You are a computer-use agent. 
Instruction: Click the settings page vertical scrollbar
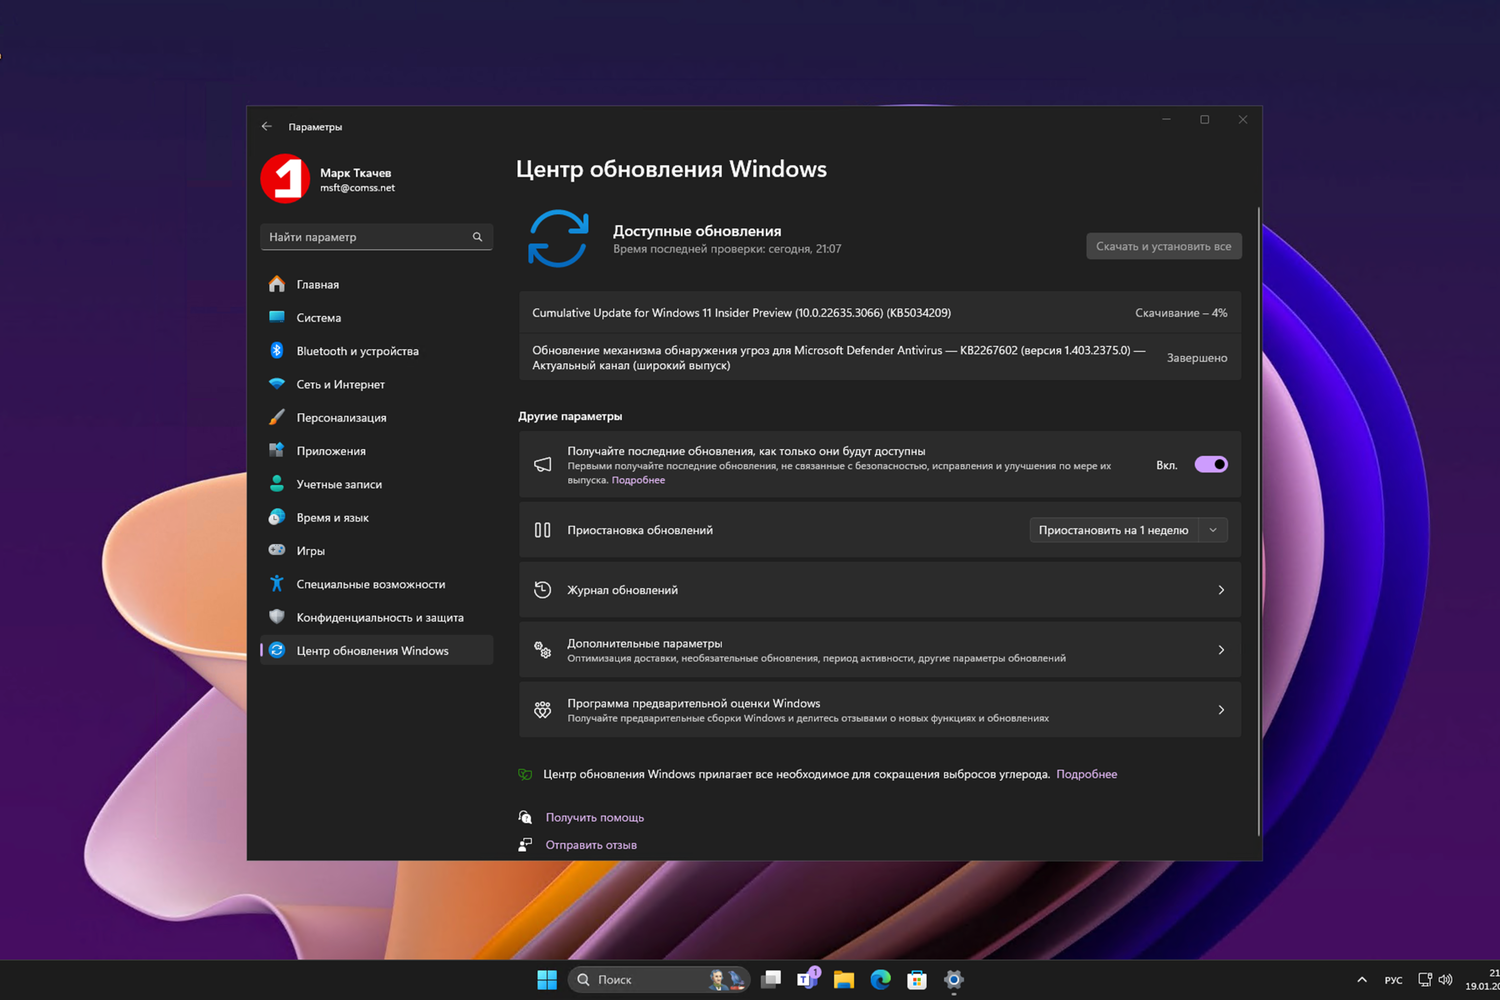(1258, 520)
